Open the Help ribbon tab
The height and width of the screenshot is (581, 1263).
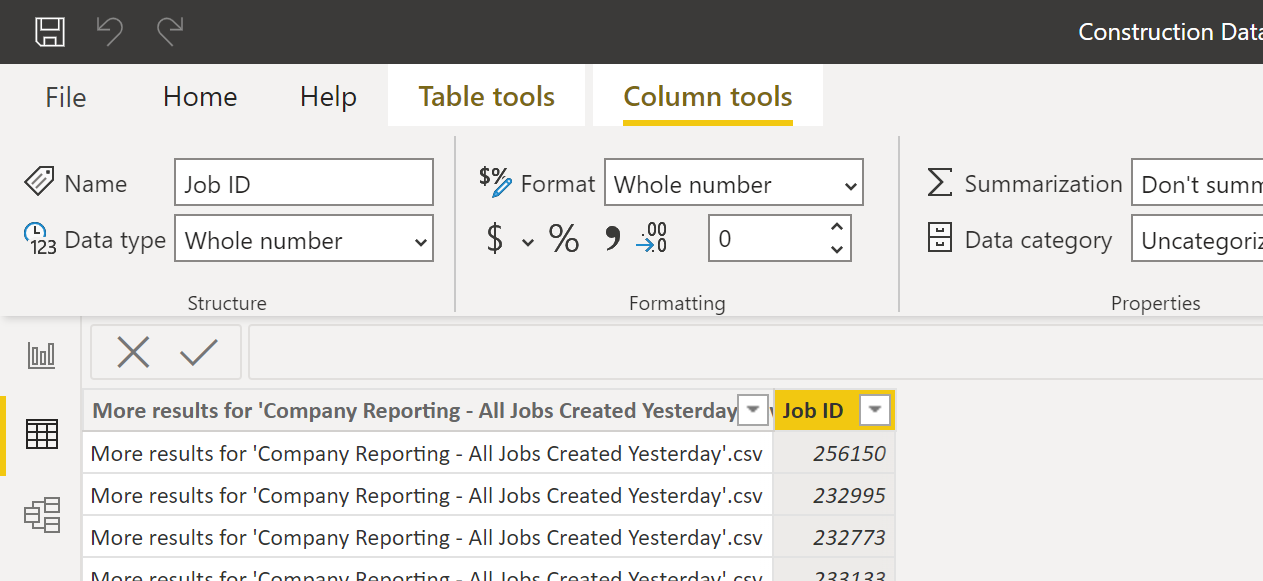[328, 97]
